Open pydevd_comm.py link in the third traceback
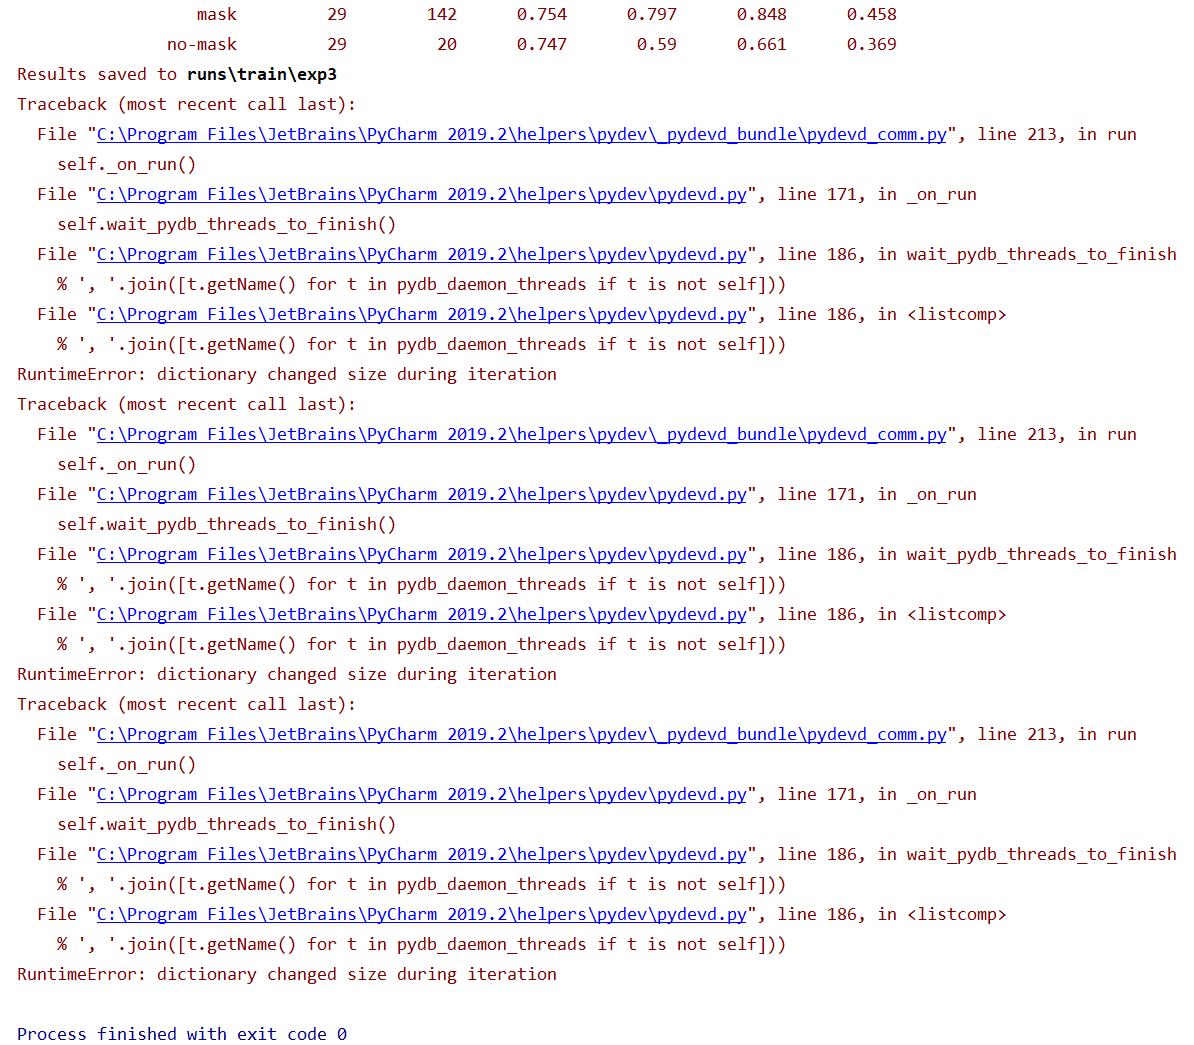 [x=519, y=734]
